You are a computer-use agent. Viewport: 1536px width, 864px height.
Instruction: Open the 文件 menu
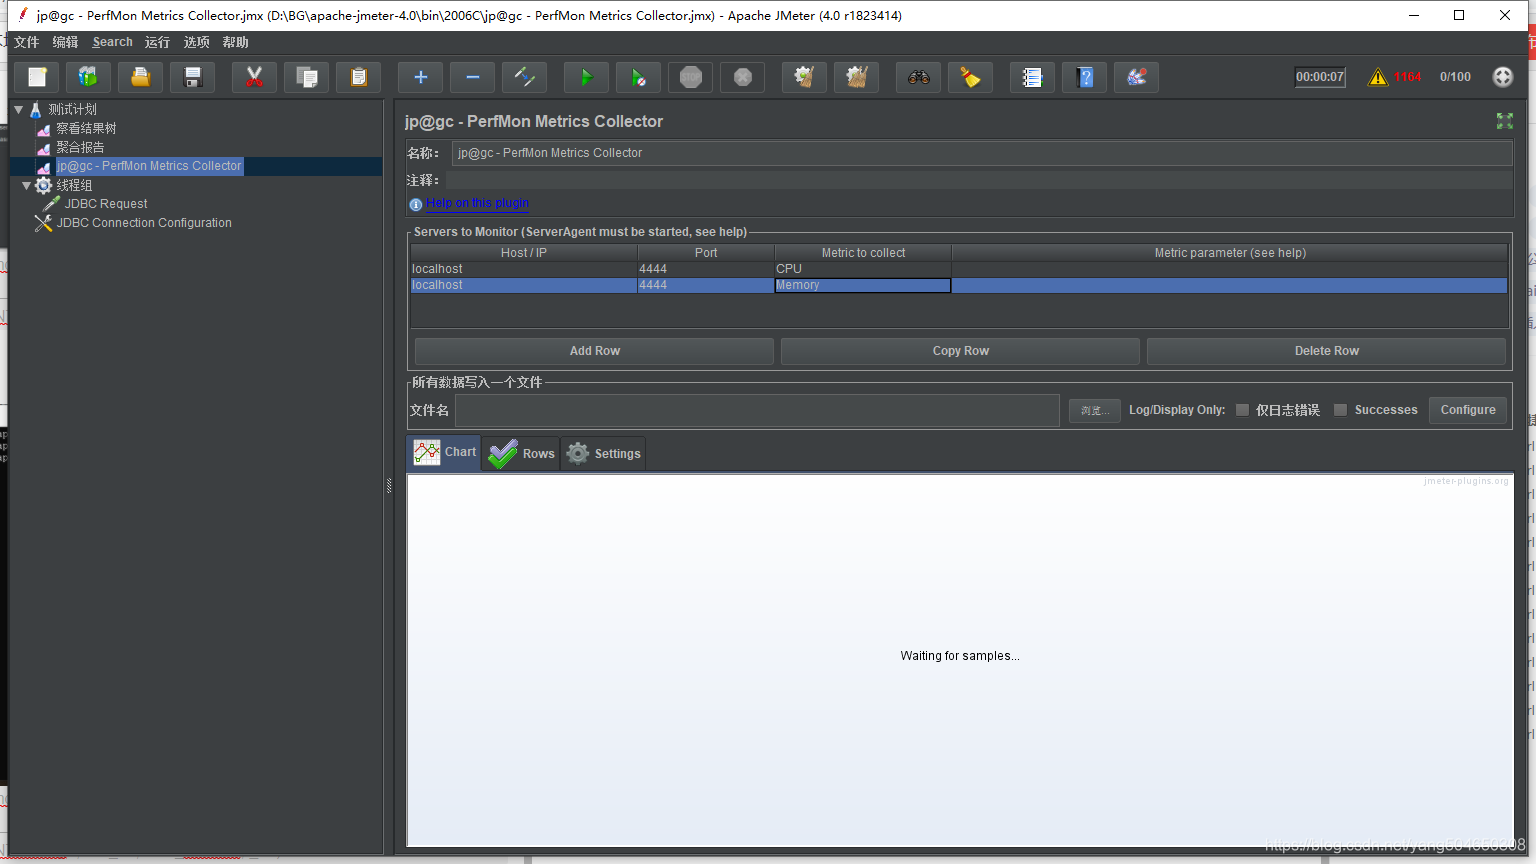pyautogui.click(x=27, y=42)
